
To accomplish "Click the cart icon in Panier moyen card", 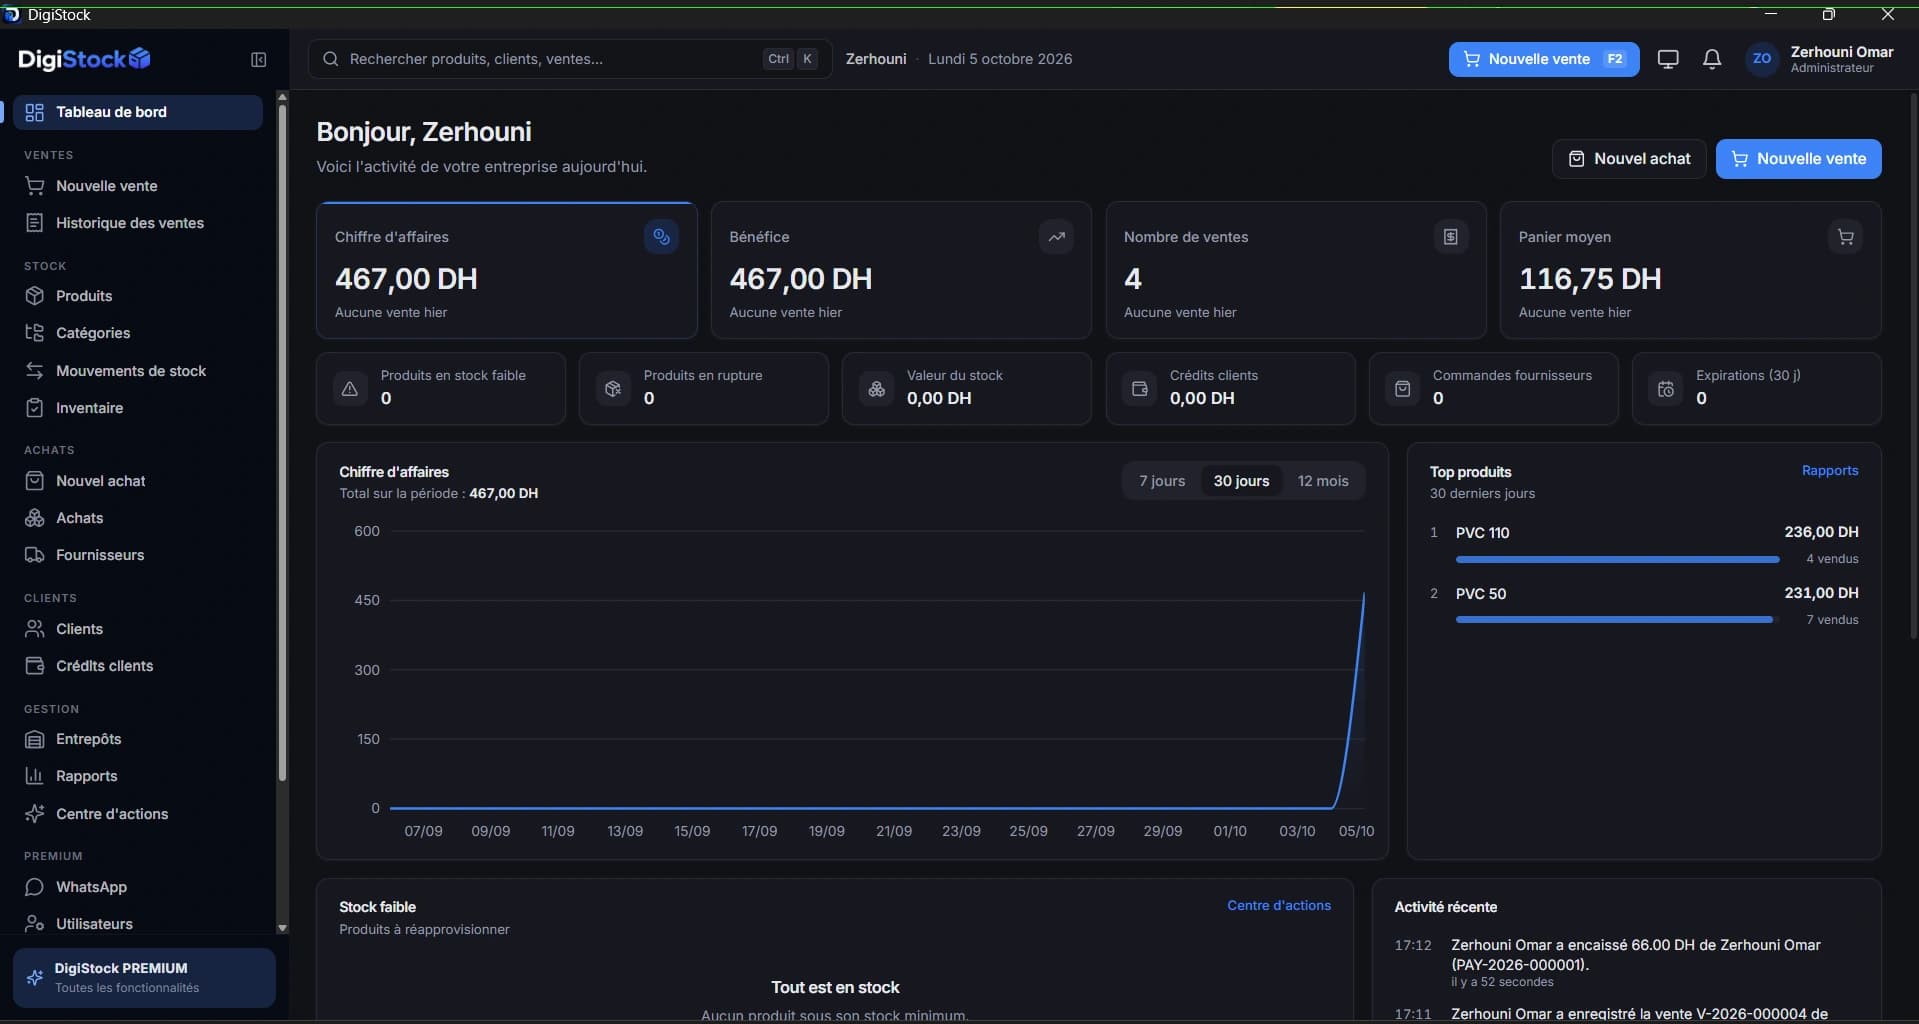I will click(1845, 237).
